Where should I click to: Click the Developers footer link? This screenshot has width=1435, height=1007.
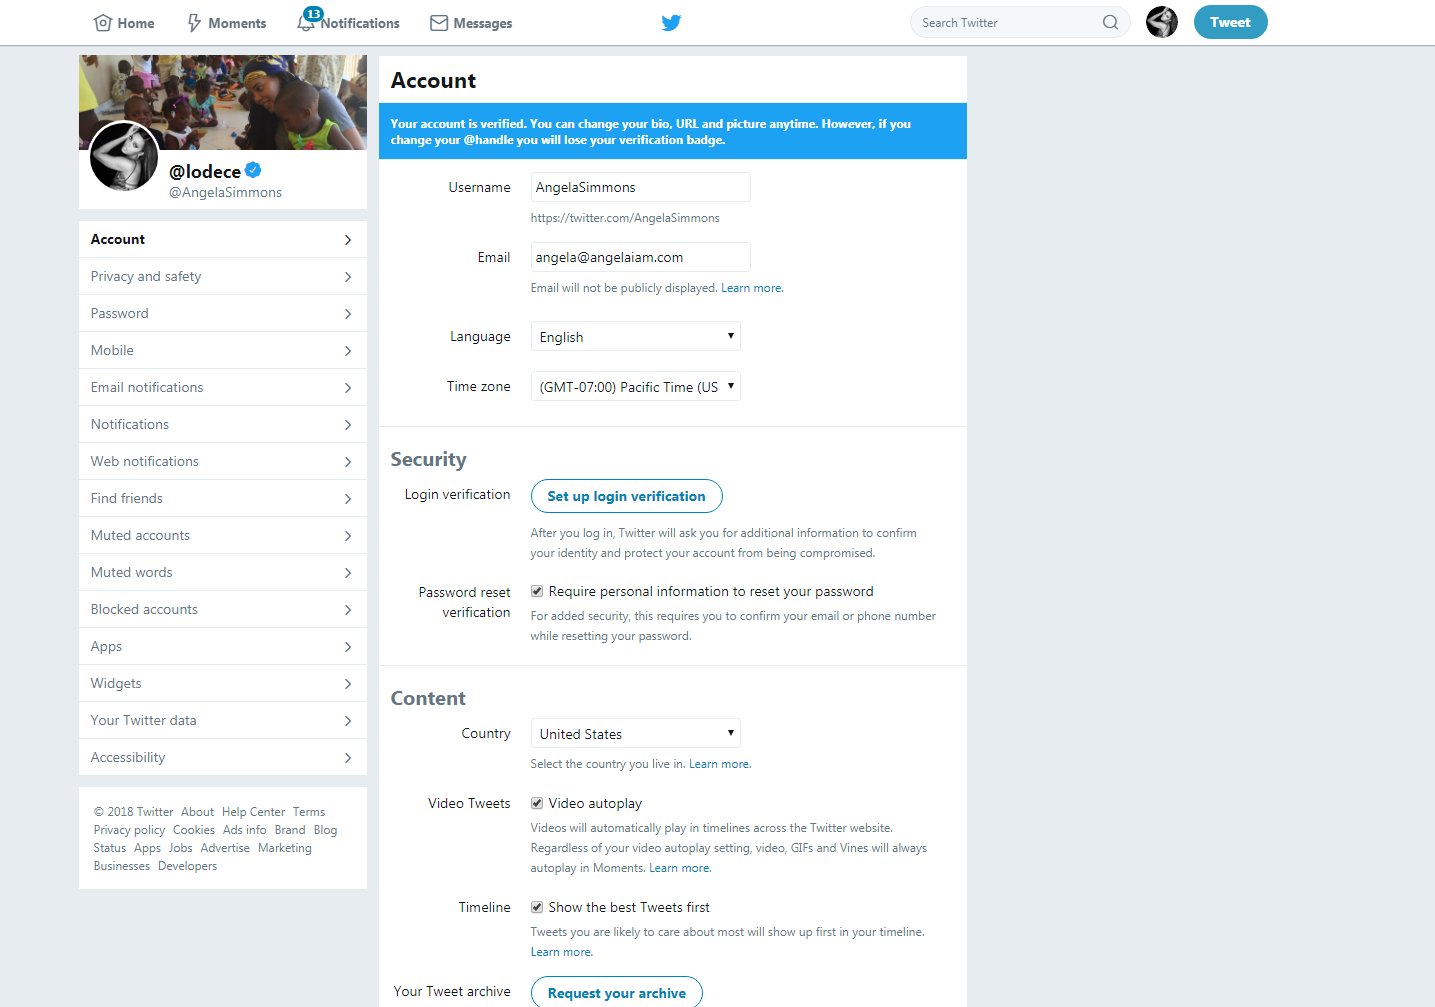click(187, 866)
